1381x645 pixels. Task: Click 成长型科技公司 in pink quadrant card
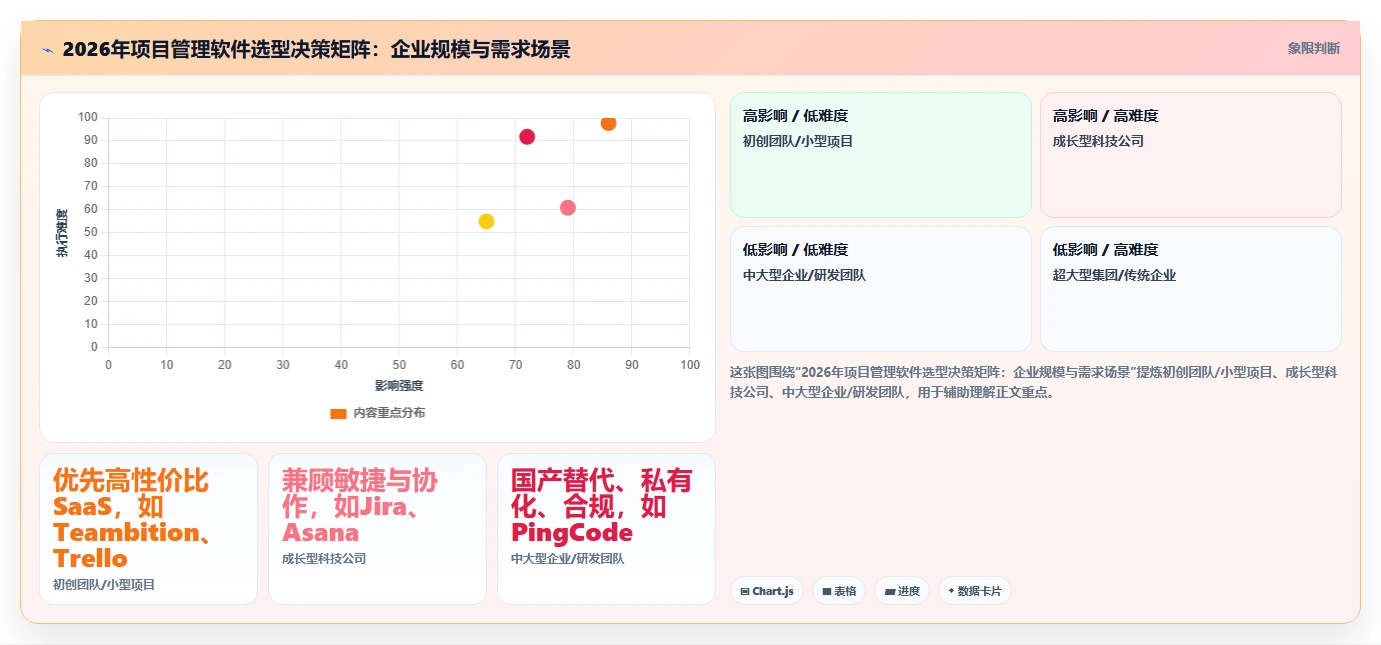[1098, 141]
